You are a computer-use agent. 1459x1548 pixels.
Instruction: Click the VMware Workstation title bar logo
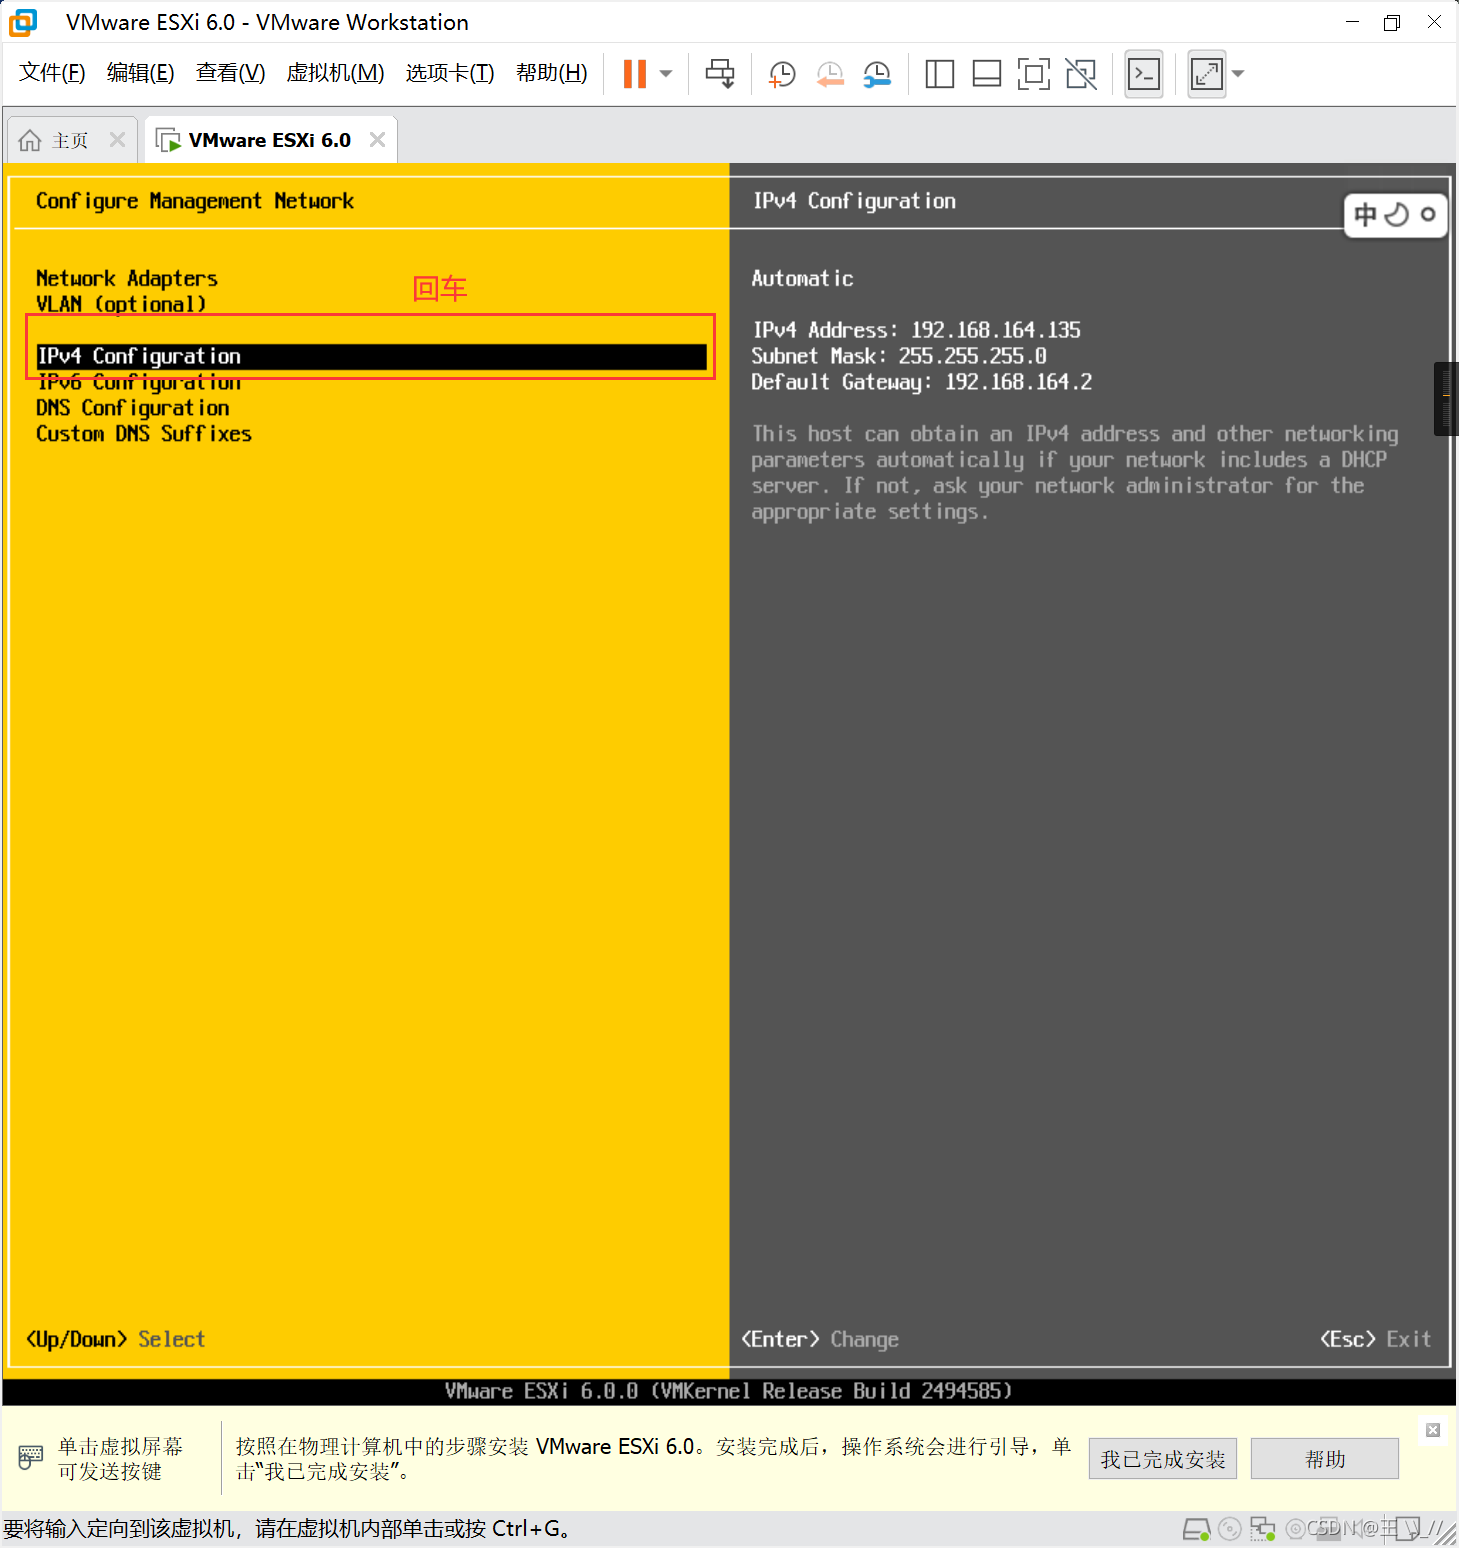click(x=23, y=22)
